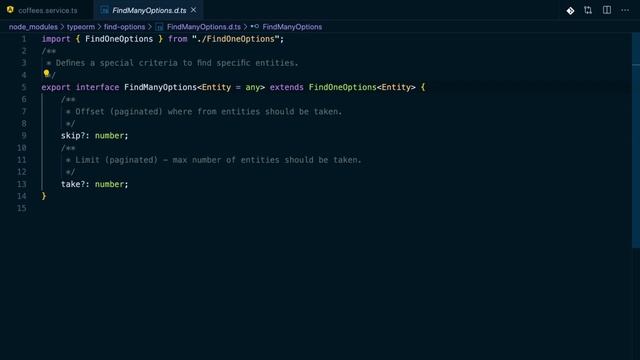Open the More Actions ellipsis menu

[625, 10]
